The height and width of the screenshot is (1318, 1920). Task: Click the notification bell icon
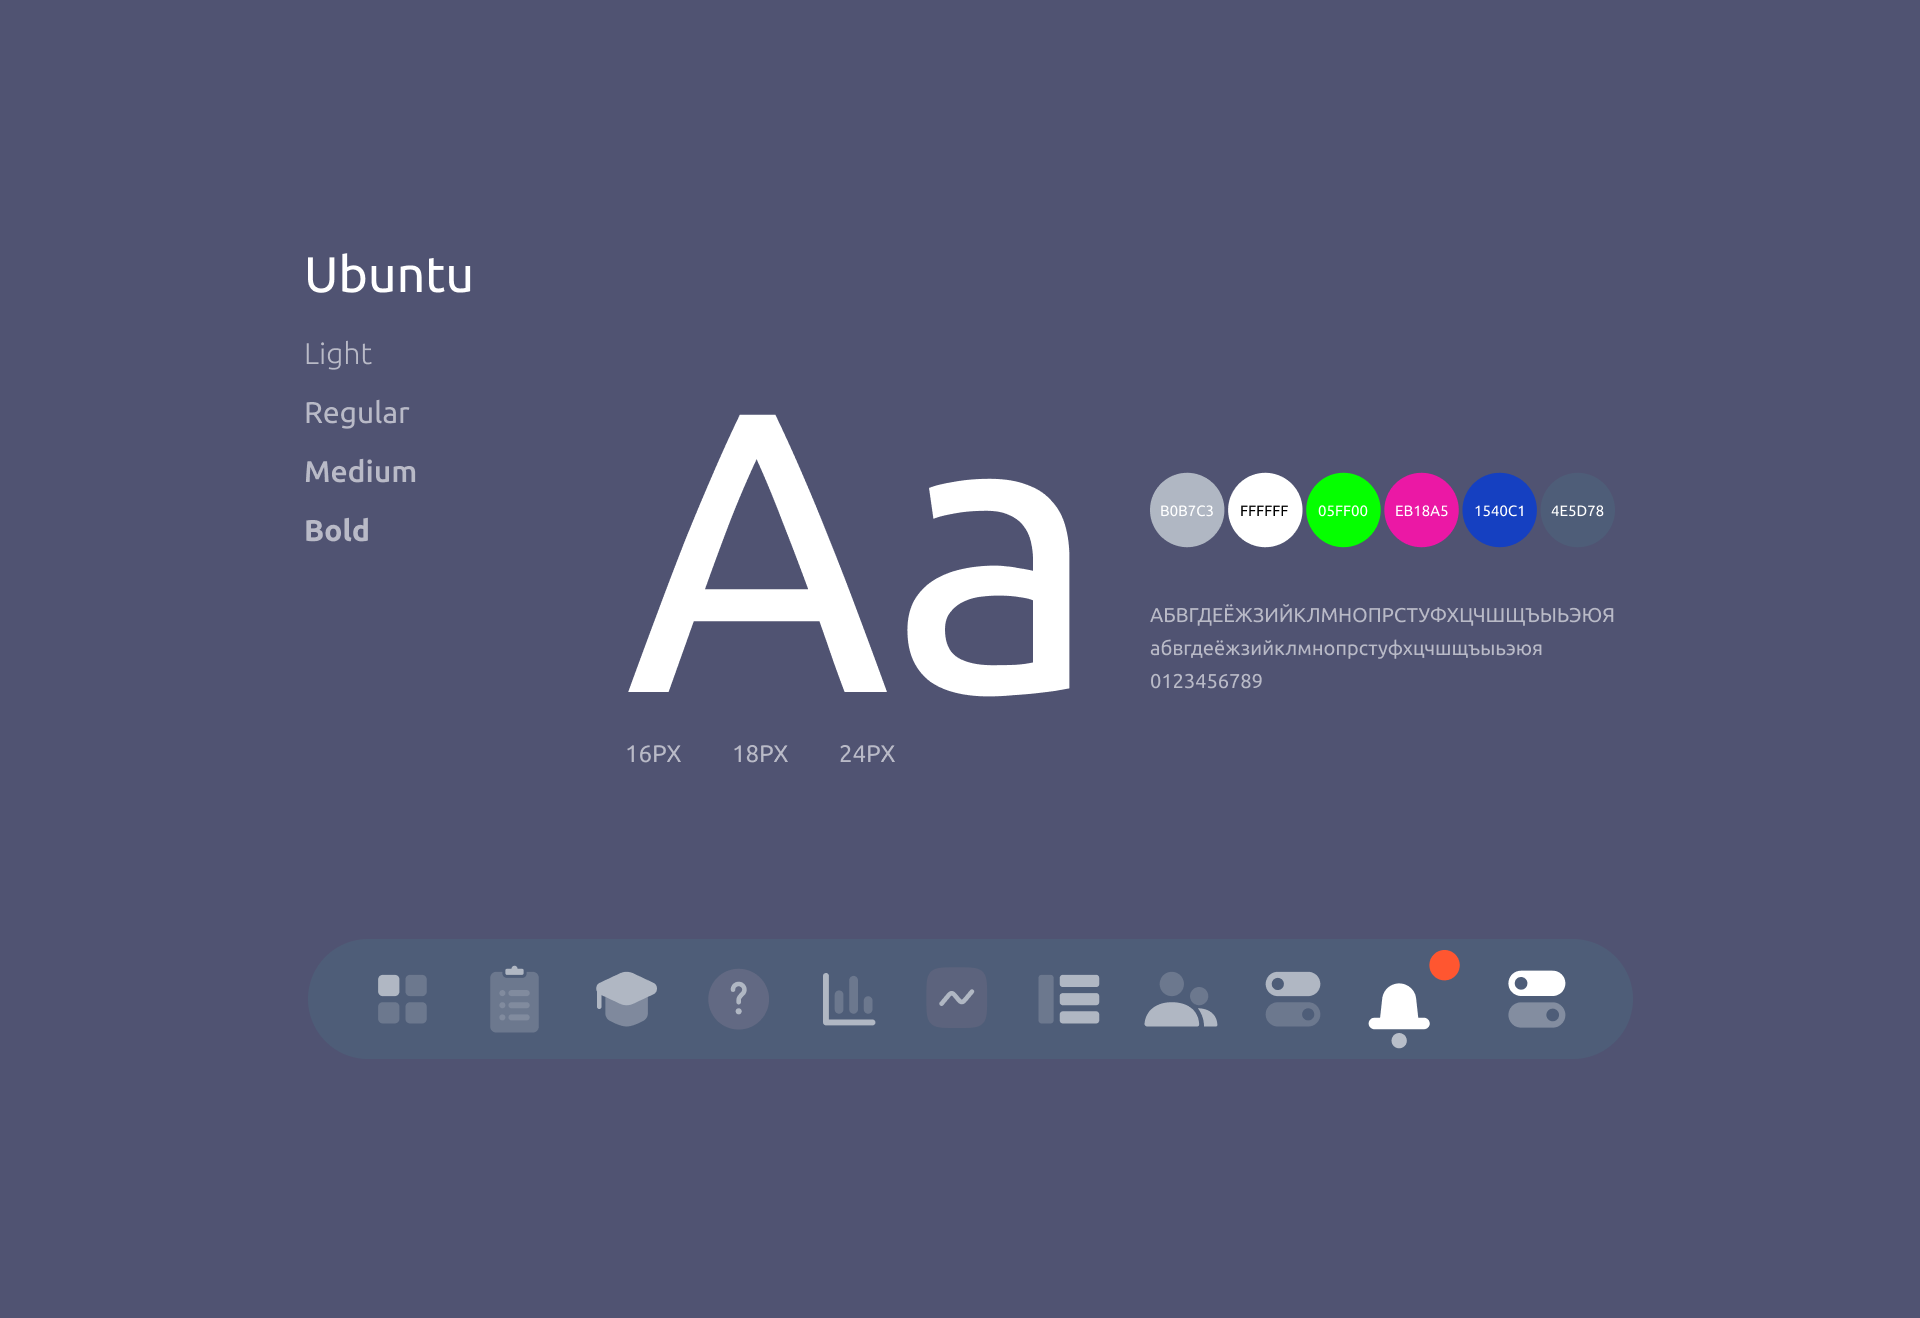tap(1398, 1010)
